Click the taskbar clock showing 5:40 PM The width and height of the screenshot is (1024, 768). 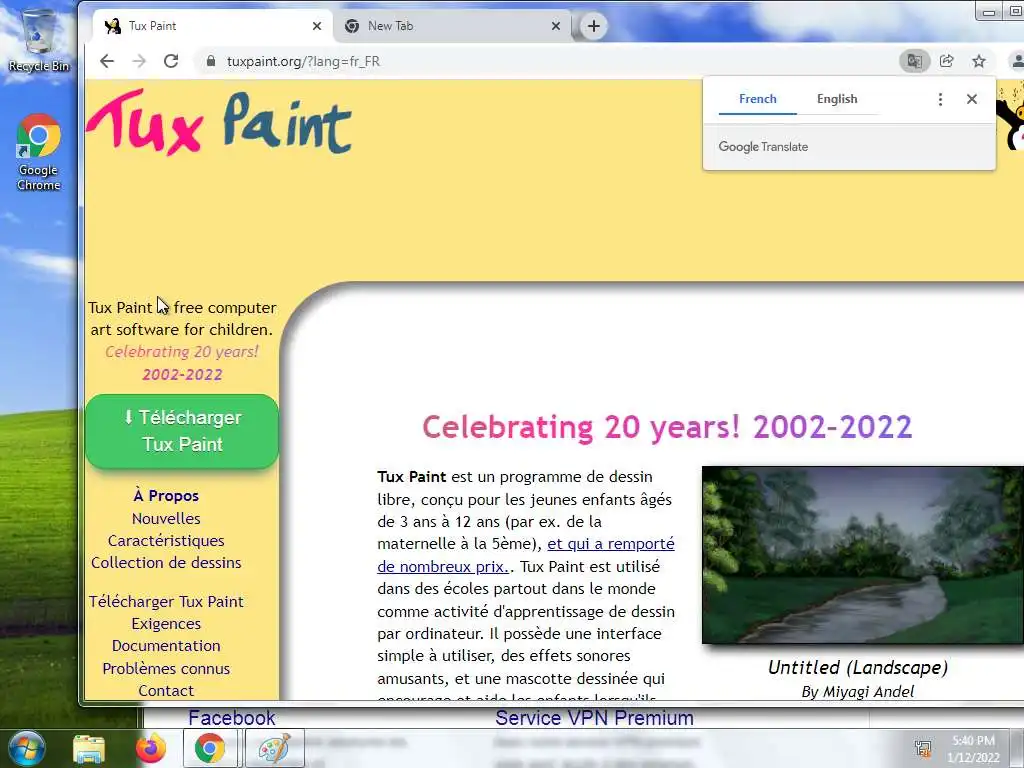973,749
